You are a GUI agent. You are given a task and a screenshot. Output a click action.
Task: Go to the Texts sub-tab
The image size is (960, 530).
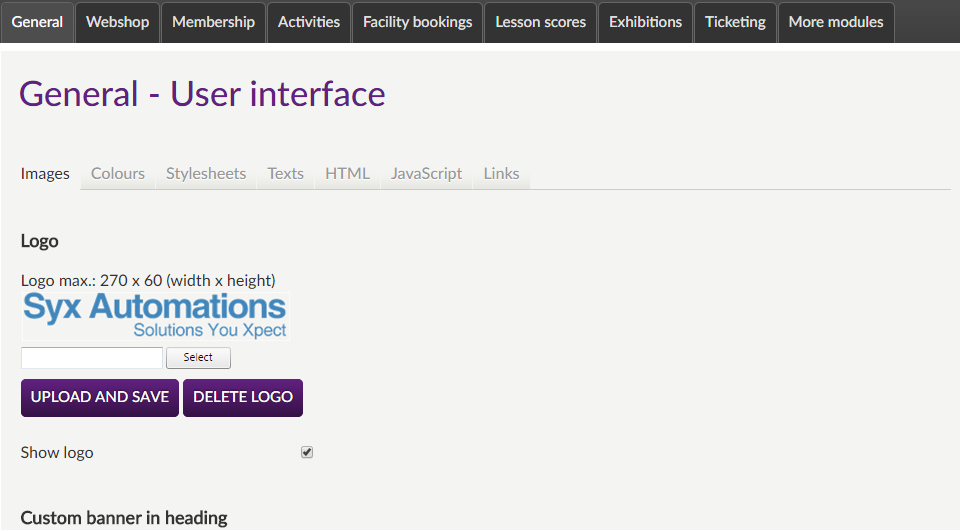tap(285, 174)
